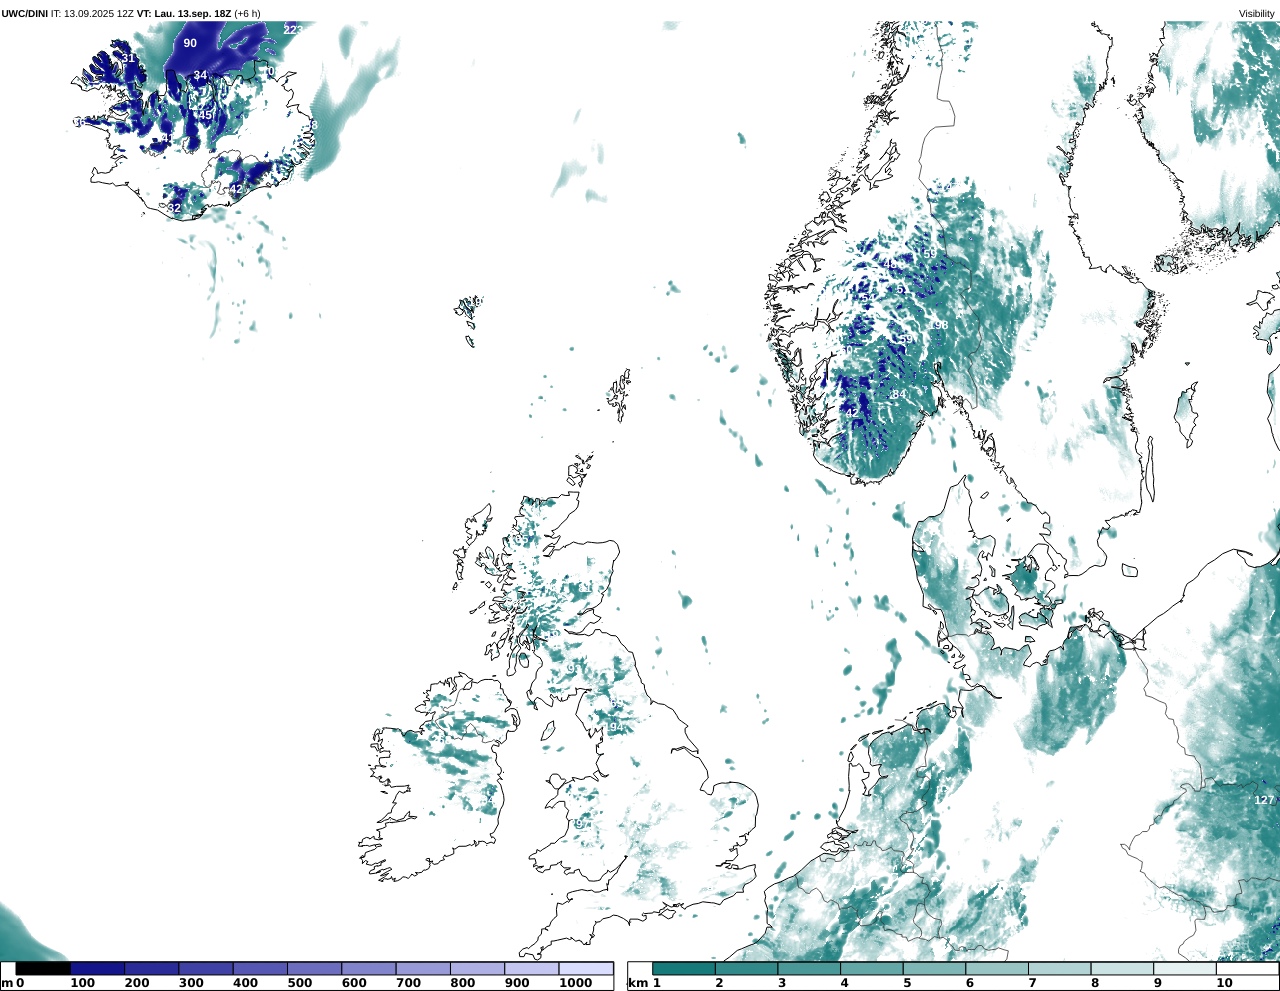Click the '10' label on km scale
Screen dimensions: 1280x991
pos(1224,983)
